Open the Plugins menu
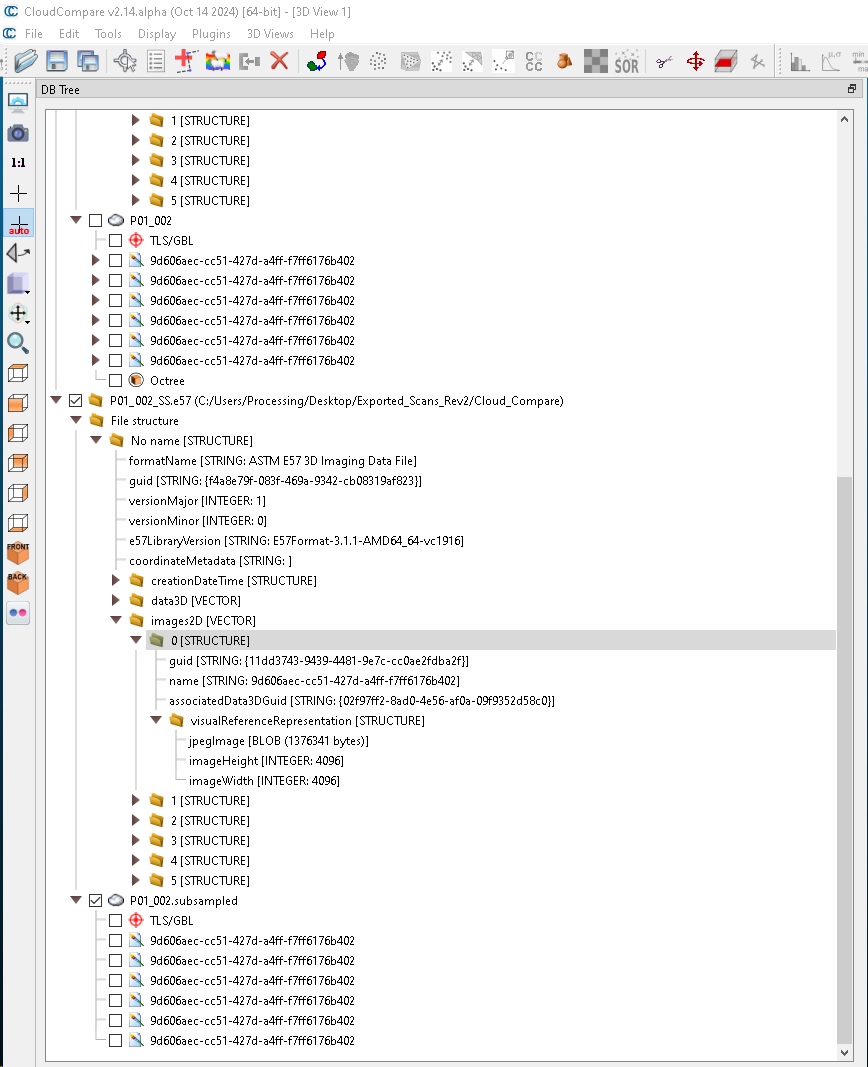The image size is (868, 1067). [211, 33]
